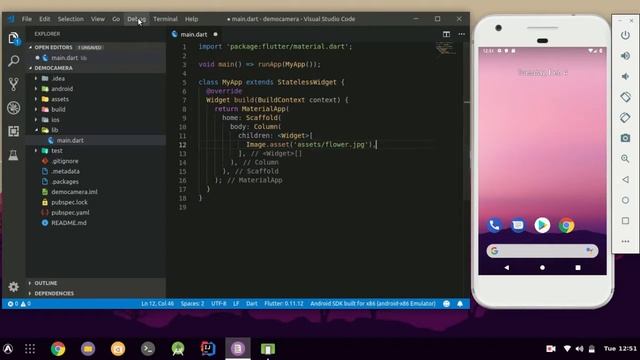Collapse the lib folder

[36, 130]
